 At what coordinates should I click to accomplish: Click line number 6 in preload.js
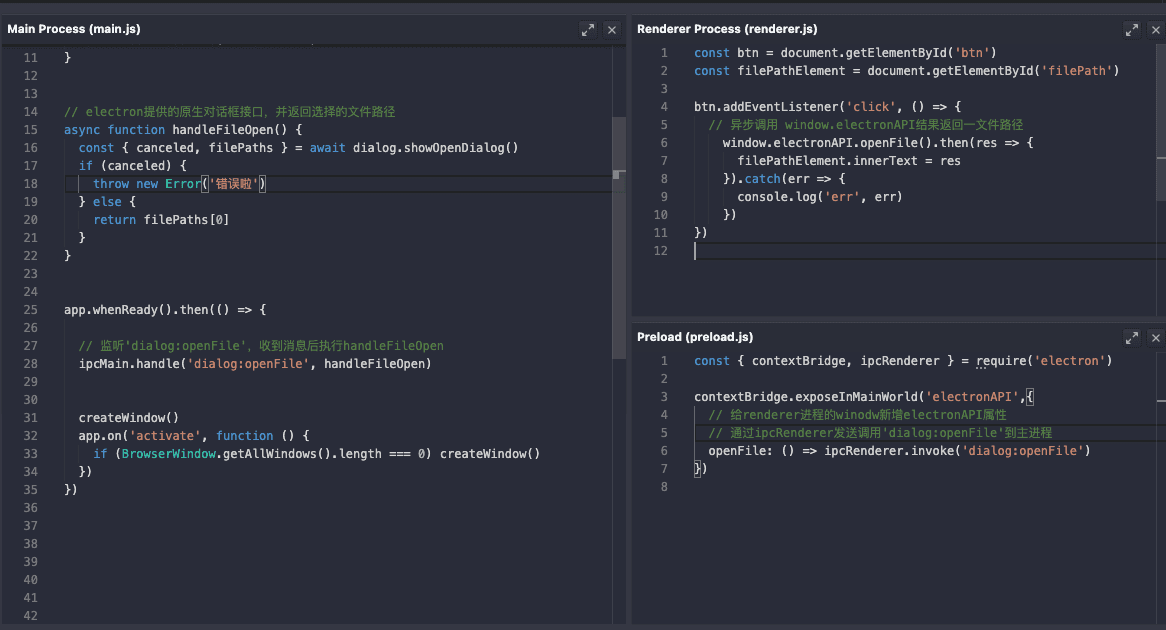point(663,451)
